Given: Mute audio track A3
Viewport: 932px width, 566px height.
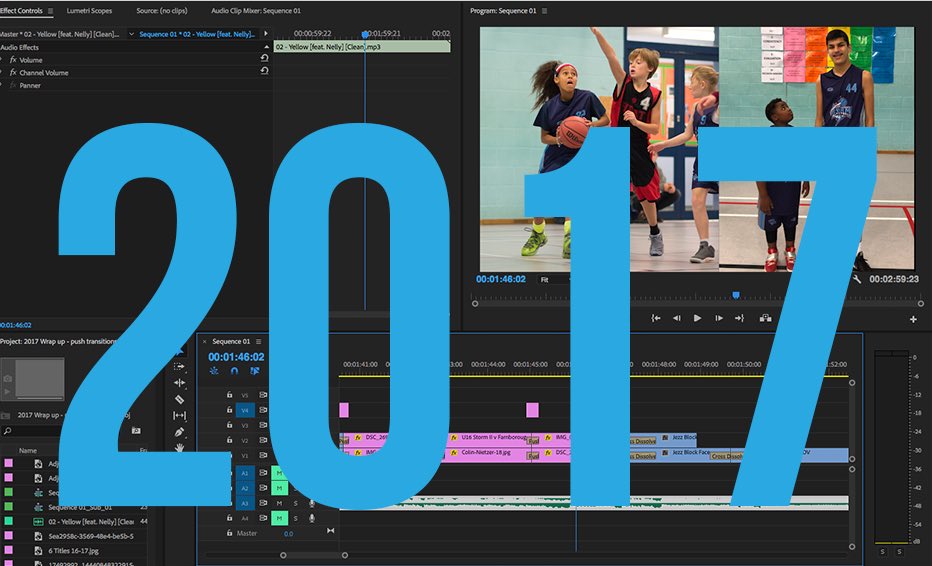Looking at the screenshot, I should point(279,504).
